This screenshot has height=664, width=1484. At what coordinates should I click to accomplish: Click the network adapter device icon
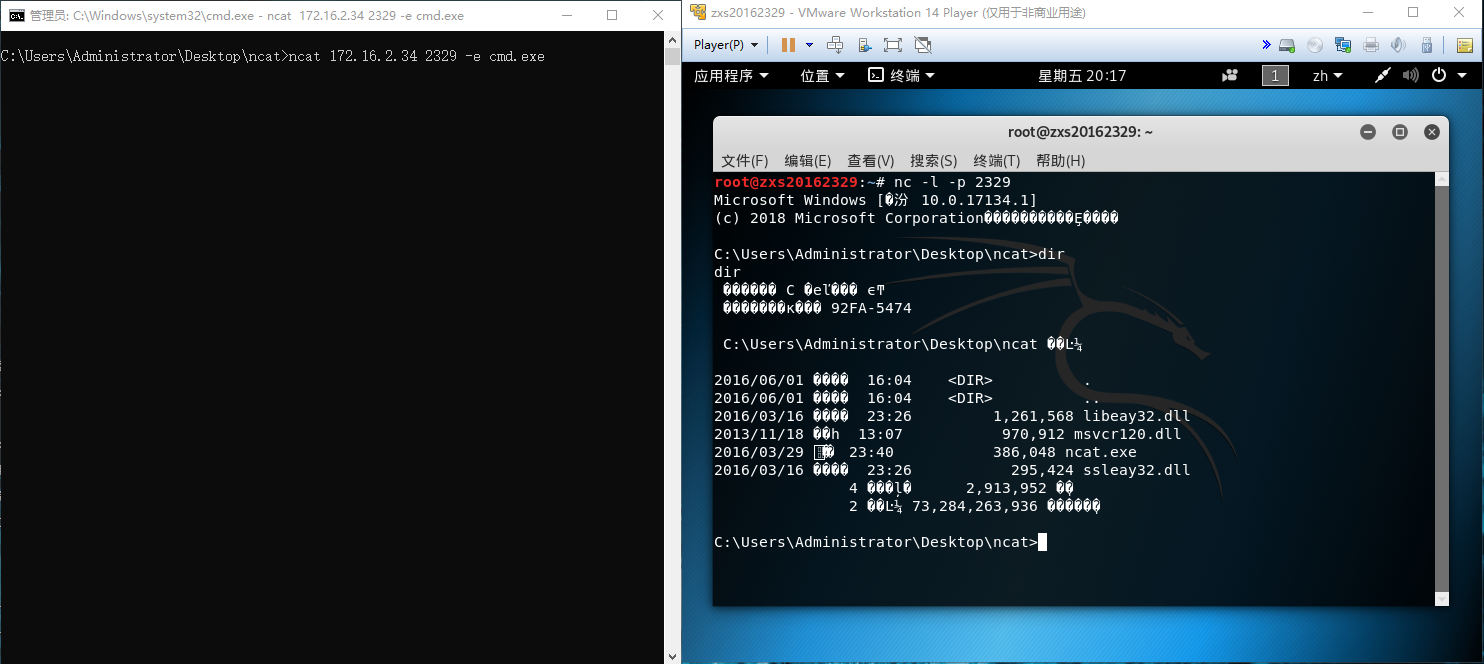pyautogui.click(x=1343, y=45)
